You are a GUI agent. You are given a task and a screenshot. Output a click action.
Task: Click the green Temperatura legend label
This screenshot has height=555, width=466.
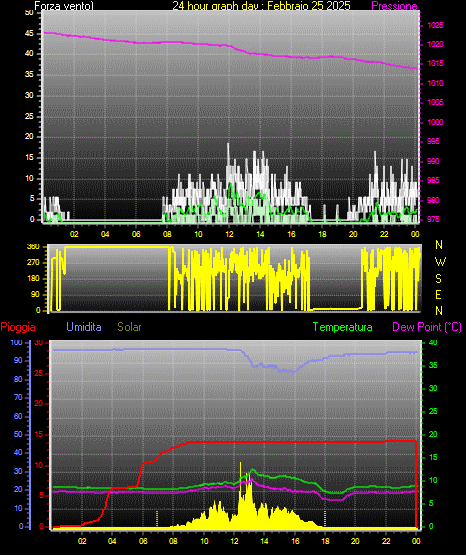(342, 327)
